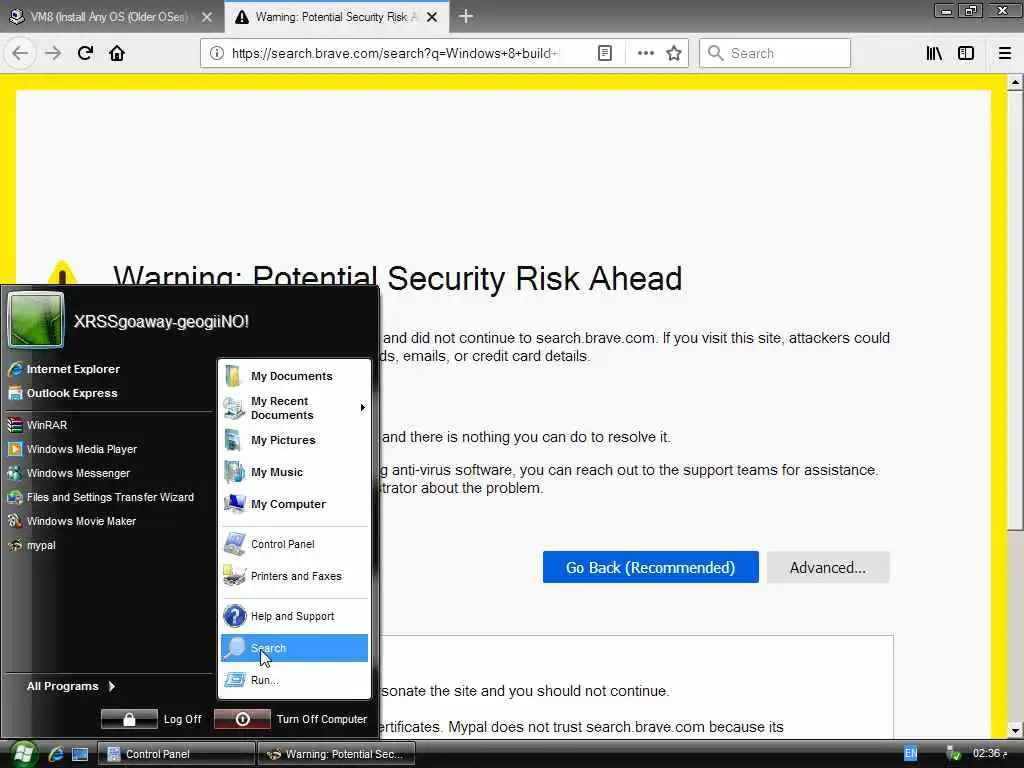Click Go Back (Recommended) button
Viewport: 1024px width, 768px height.
coord(650,567)
